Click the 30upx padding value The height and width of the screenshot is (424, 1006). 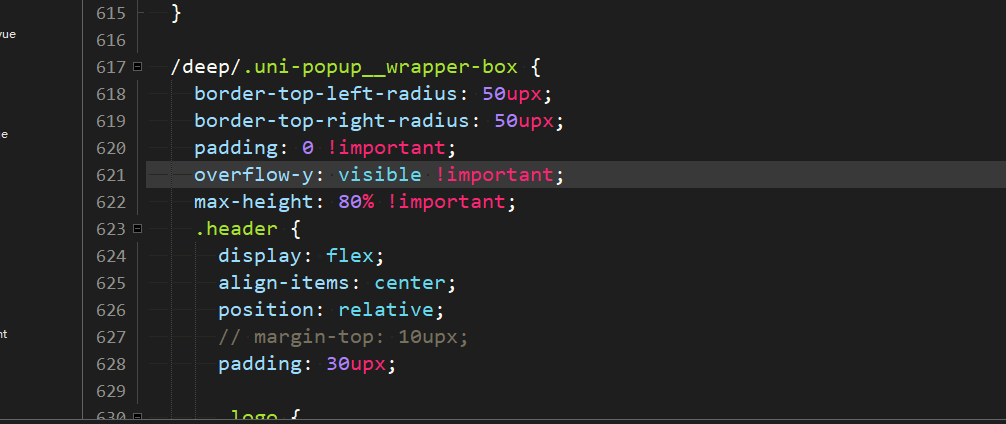(356, 363)
